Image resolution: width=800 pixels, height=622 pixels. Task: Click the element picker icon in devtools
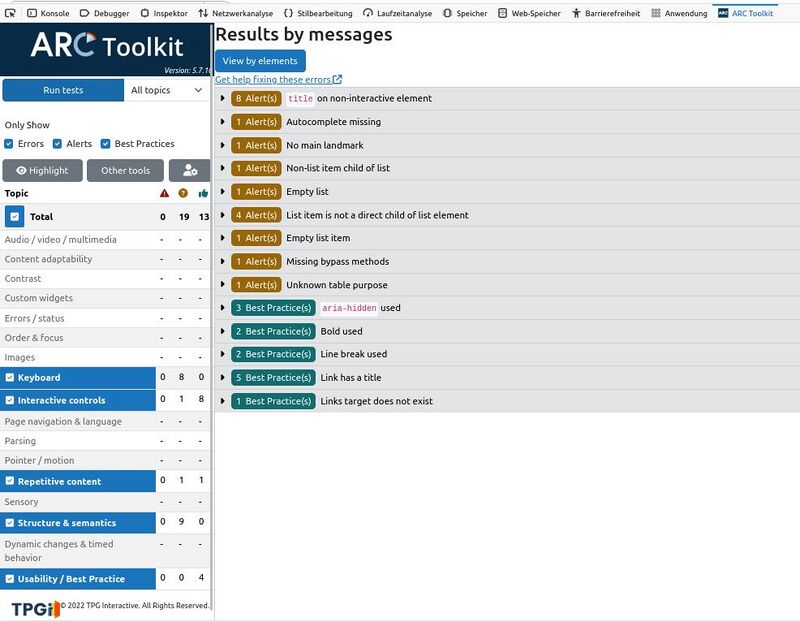click(x=10, y=13)
